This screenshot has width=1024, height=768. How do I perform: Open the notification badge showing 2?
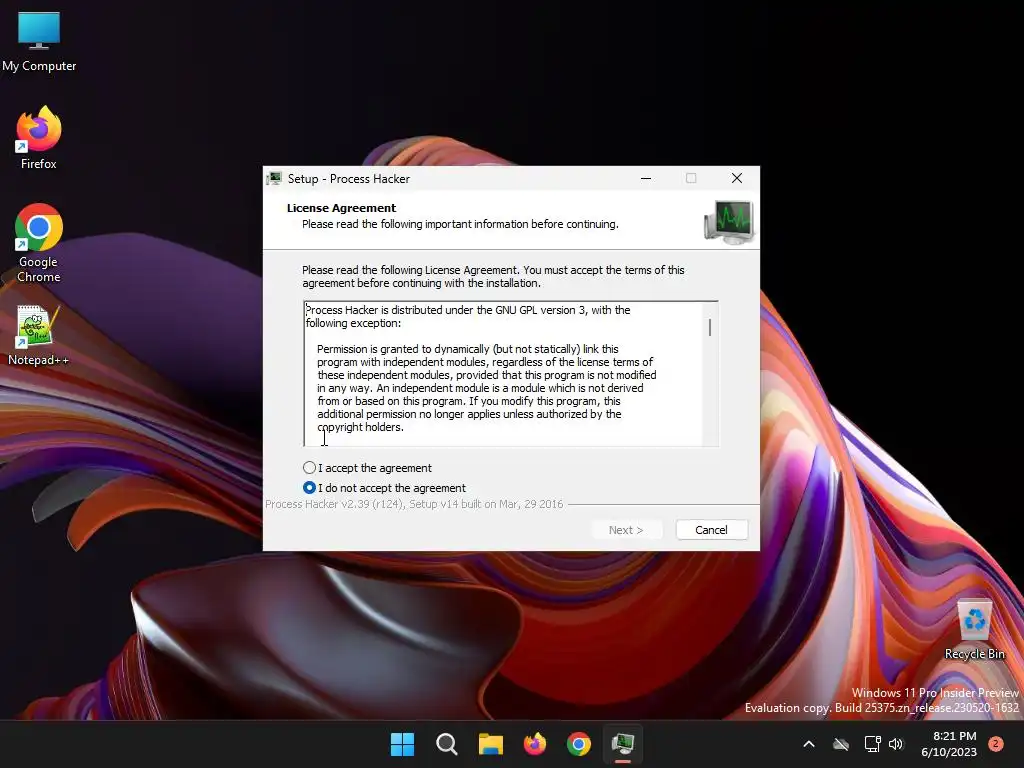coord(996,744)
